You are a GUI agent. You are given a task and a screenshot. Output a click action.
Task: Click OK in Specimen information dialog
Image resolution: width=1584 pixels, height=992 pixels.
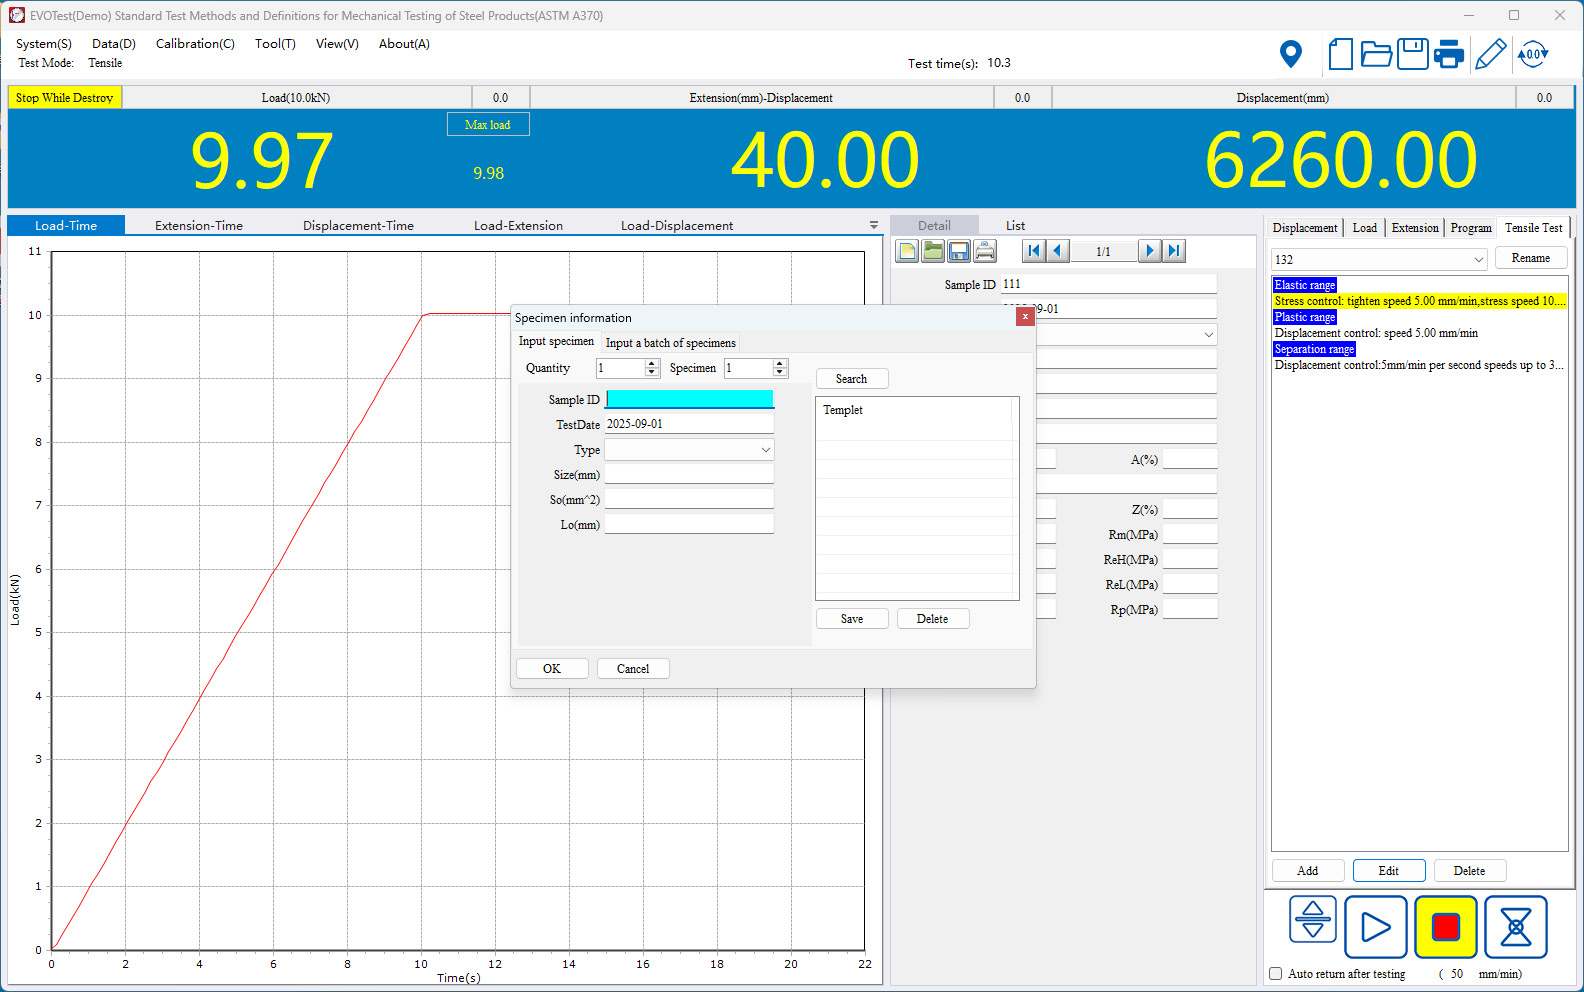tap(552, 669)
